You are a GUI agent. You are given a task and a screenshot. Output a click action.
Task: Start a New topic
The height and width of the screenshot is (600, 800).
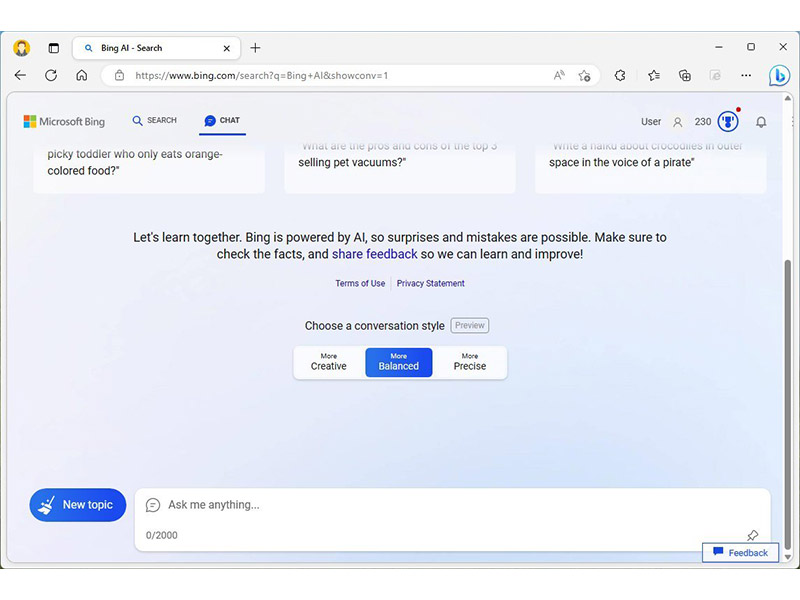78,505
